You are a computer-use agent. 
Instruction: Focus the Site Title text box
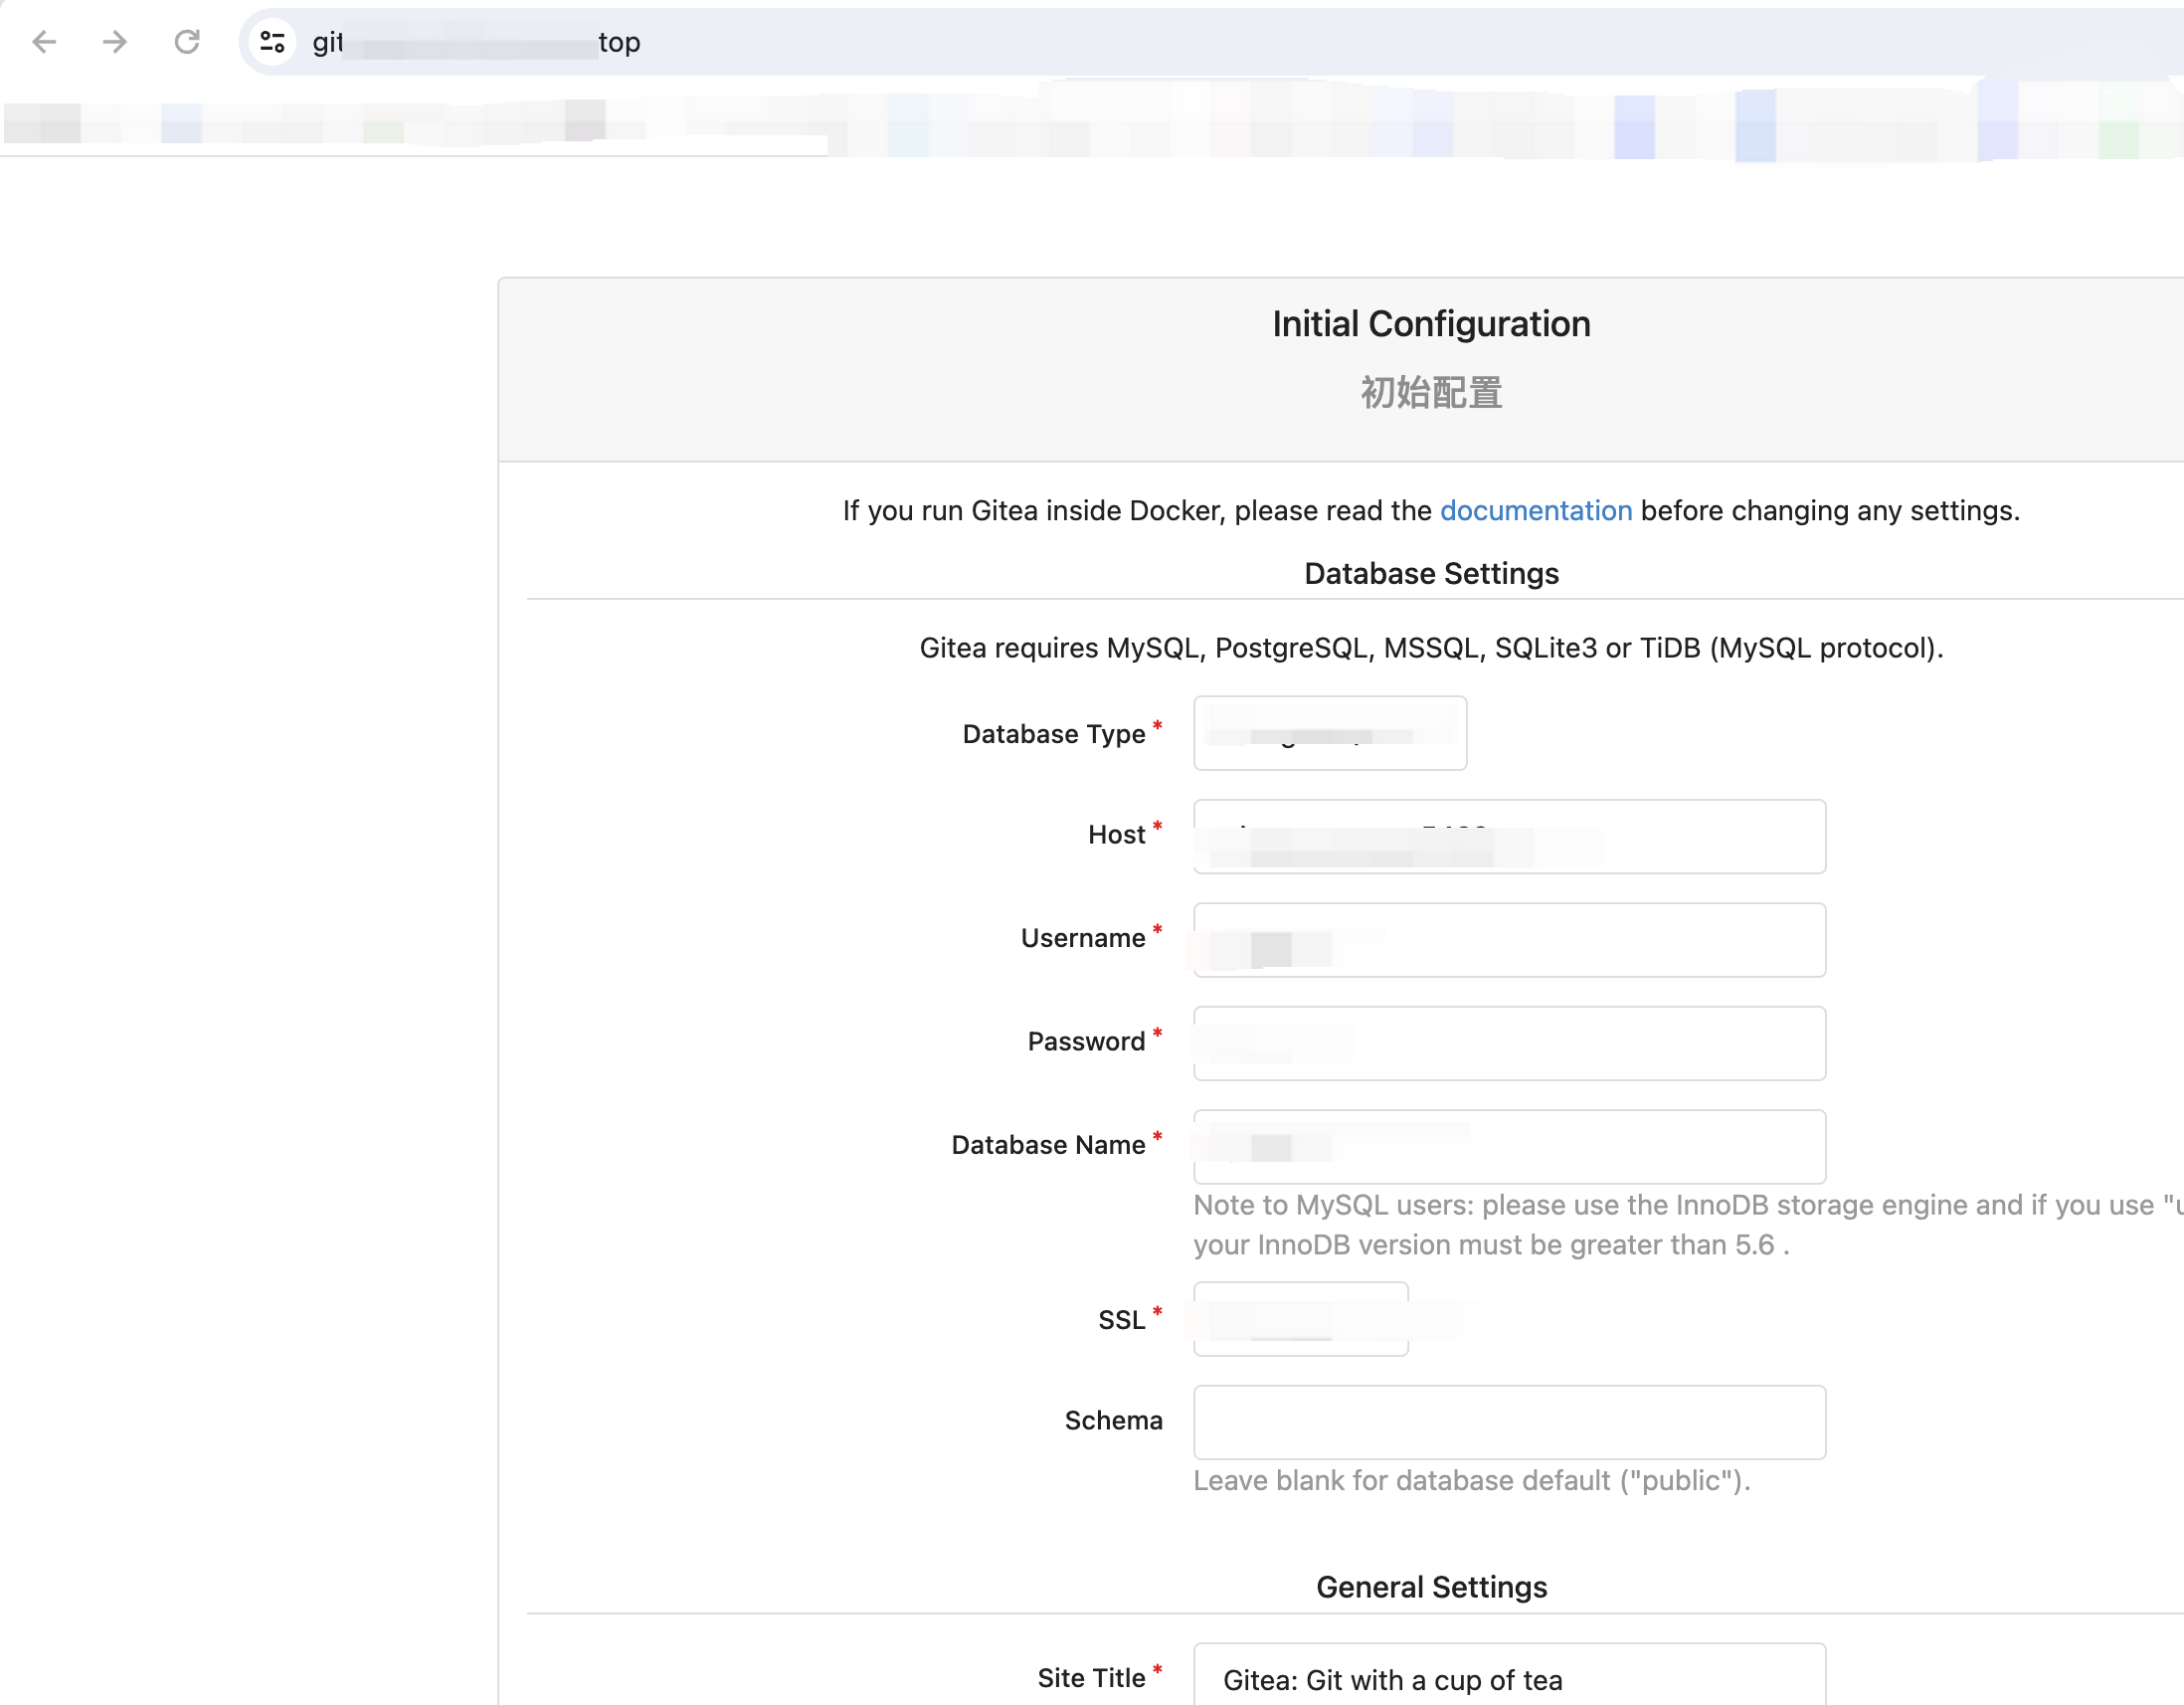coord(1508,1679)
